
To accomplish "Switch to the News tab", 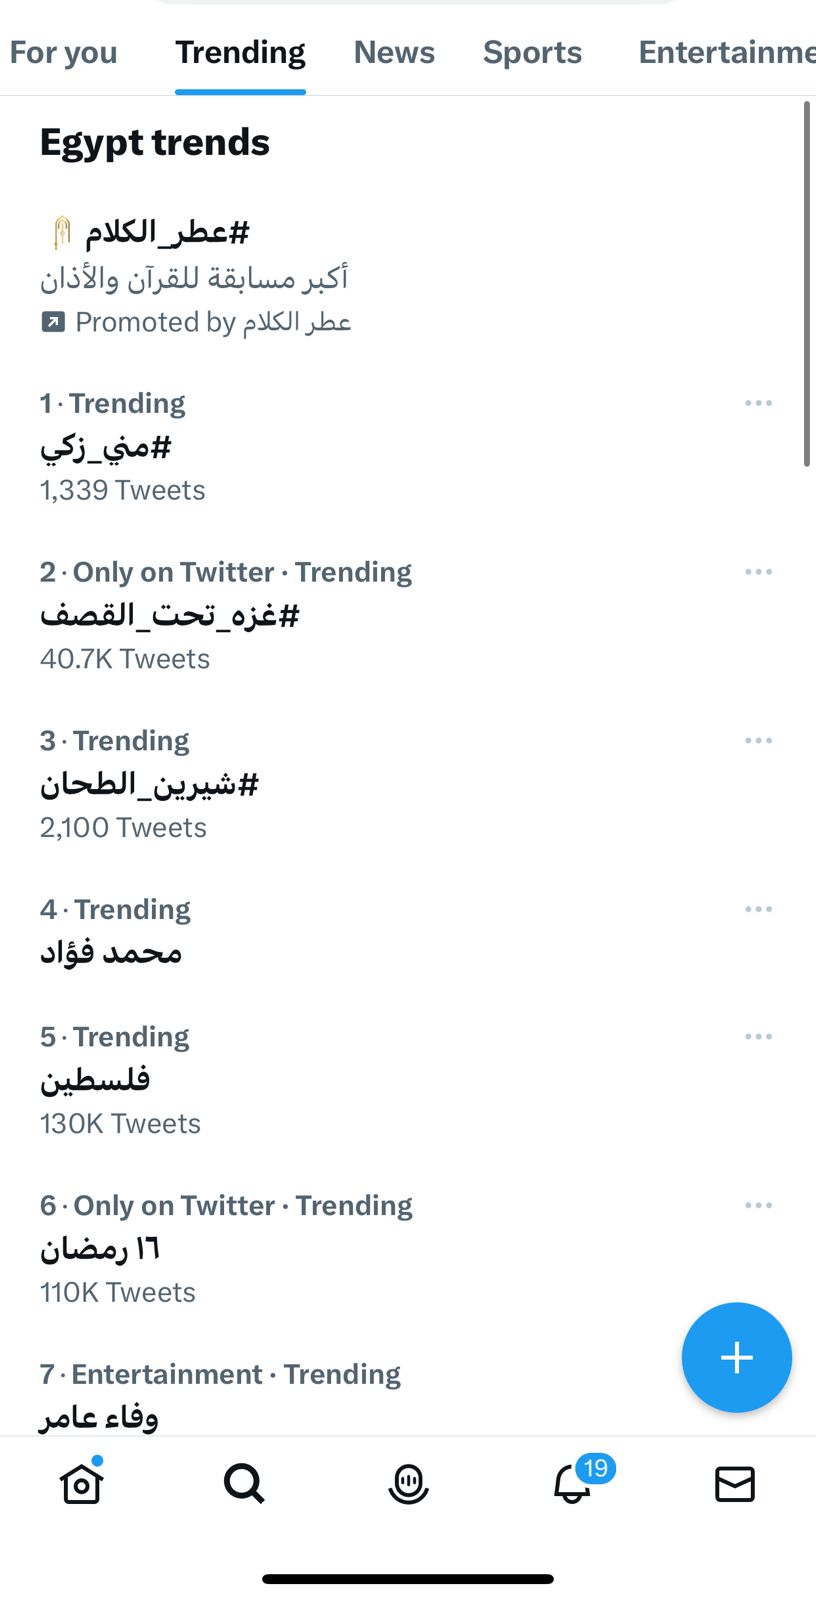I will pyautogui.click(x=394, y=52).
